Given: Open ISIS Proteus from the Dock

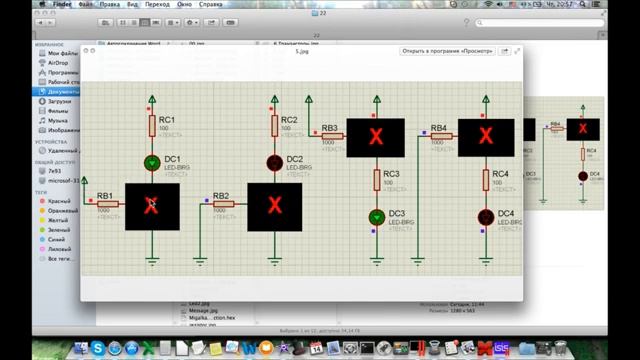Looking at the screenshot, I should tap(502, 348).
